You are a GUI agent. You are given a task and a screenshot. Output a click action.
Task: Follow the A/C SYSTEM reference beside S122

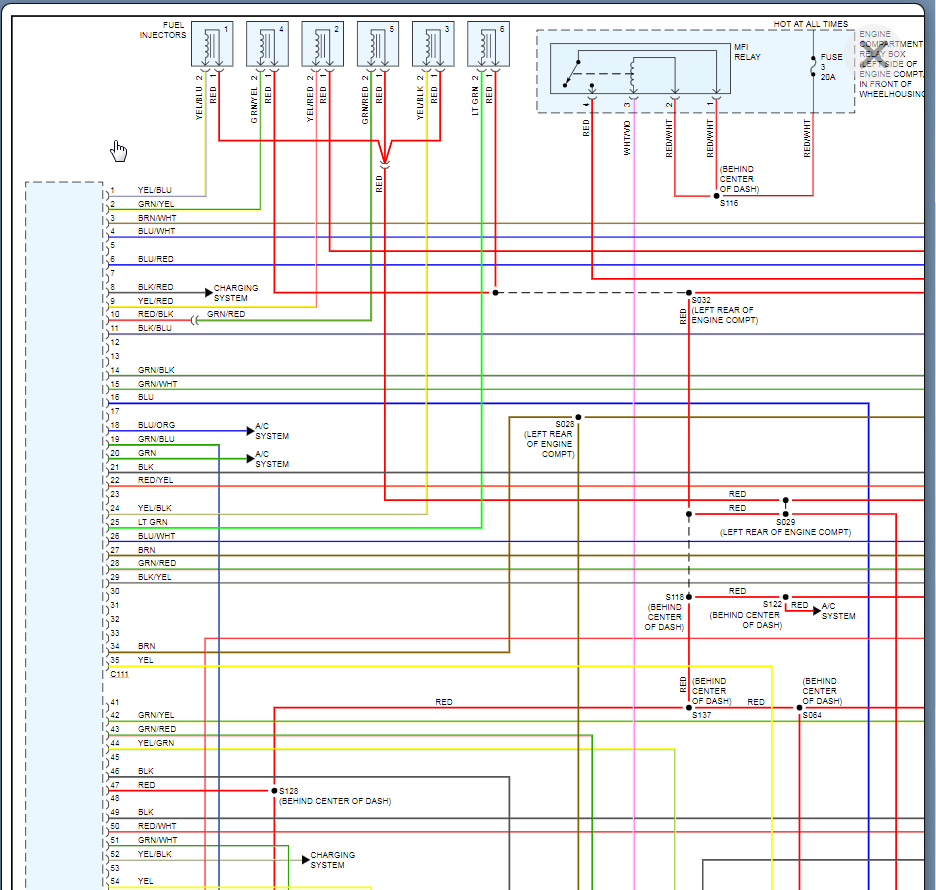(838, 611)
